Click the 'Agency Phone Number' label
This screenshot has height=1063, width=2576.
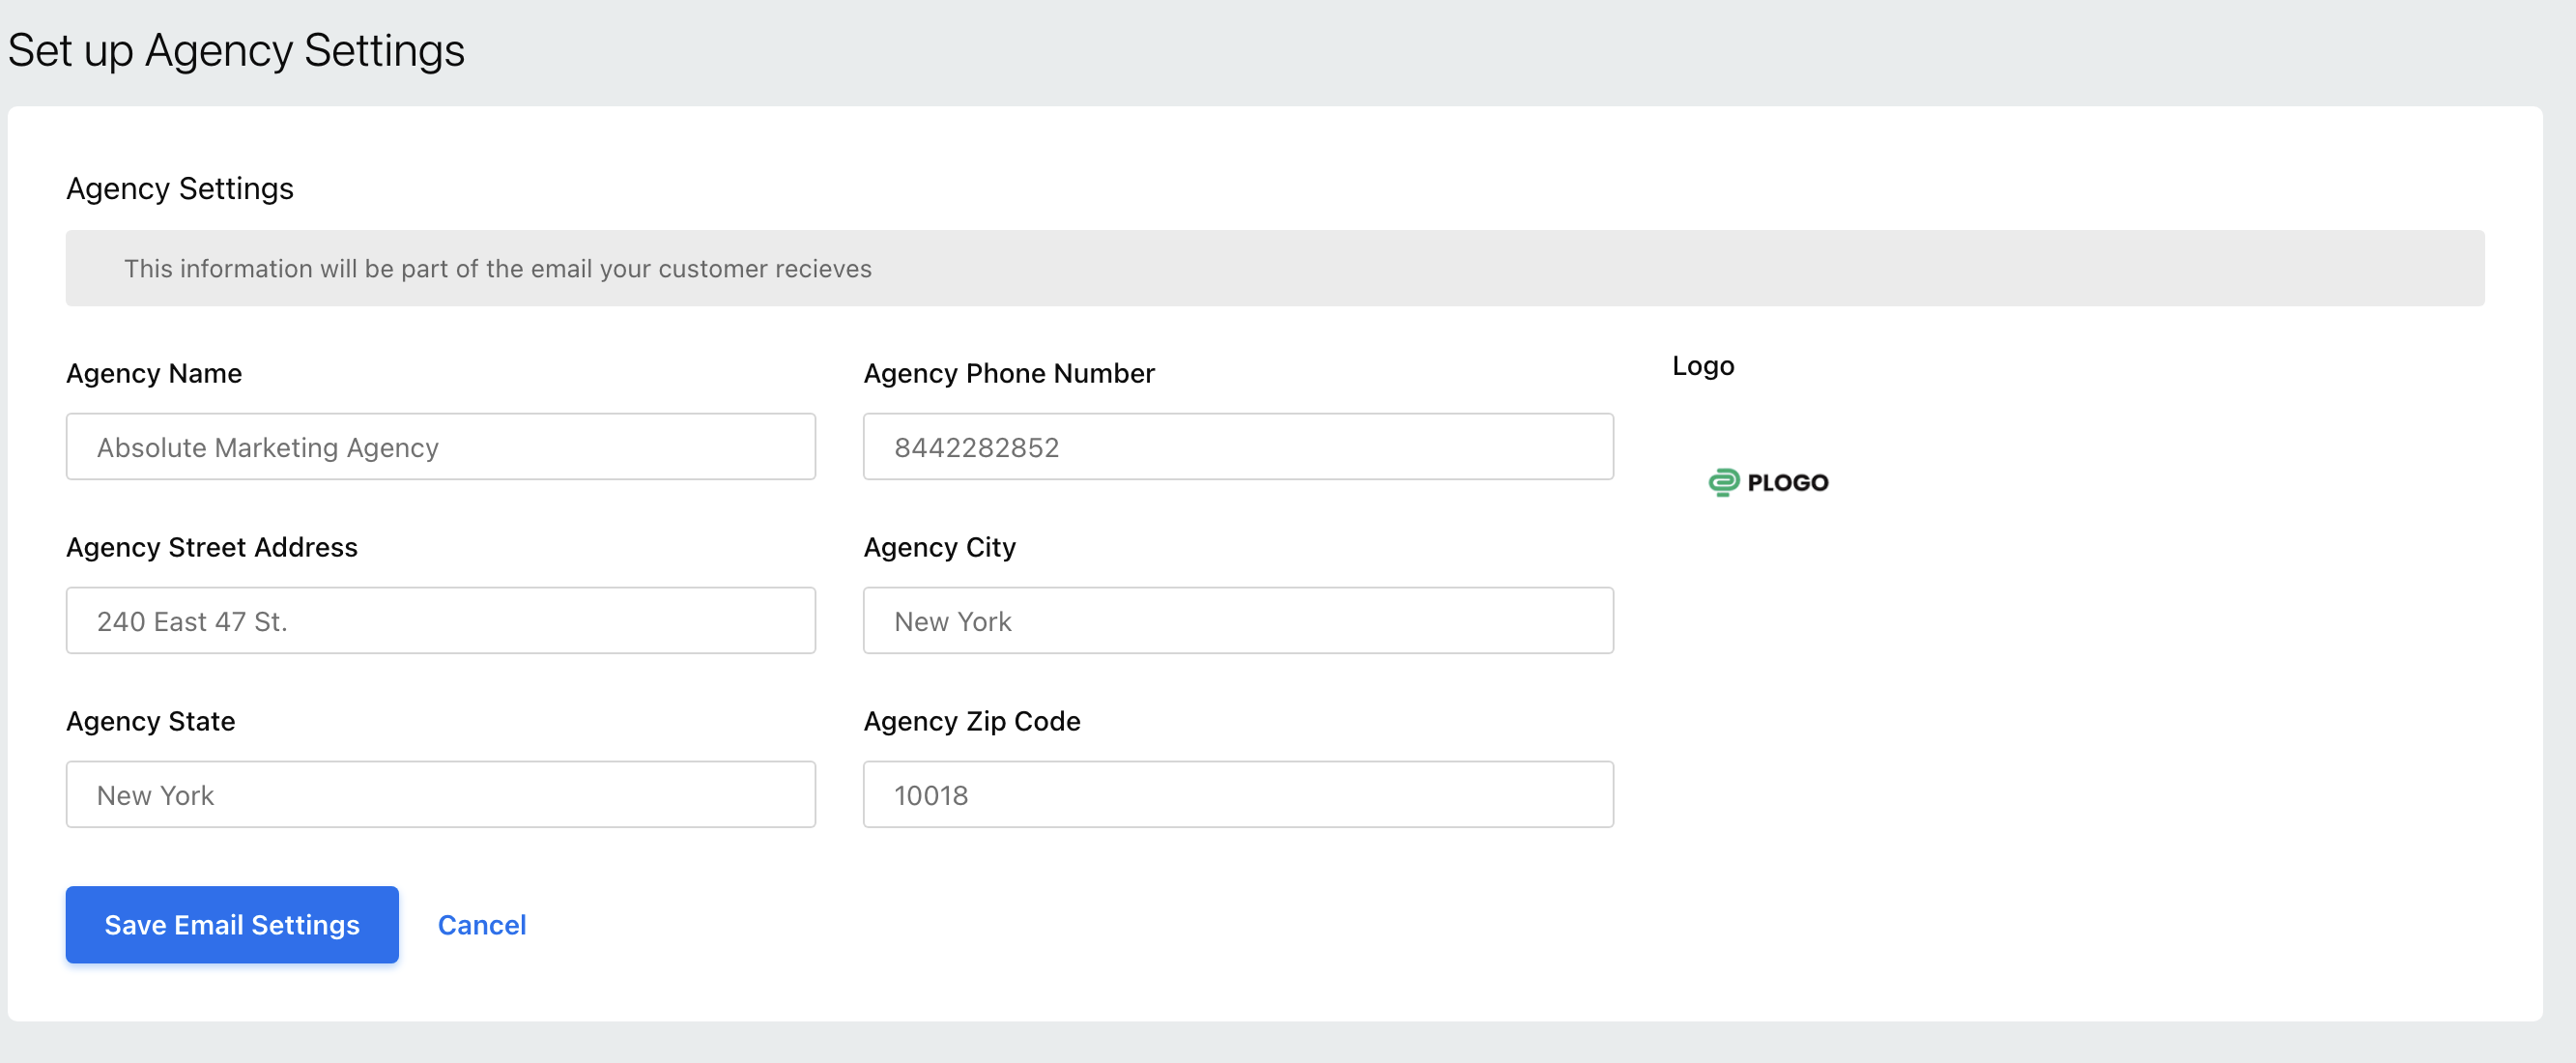pos(1009,373)
